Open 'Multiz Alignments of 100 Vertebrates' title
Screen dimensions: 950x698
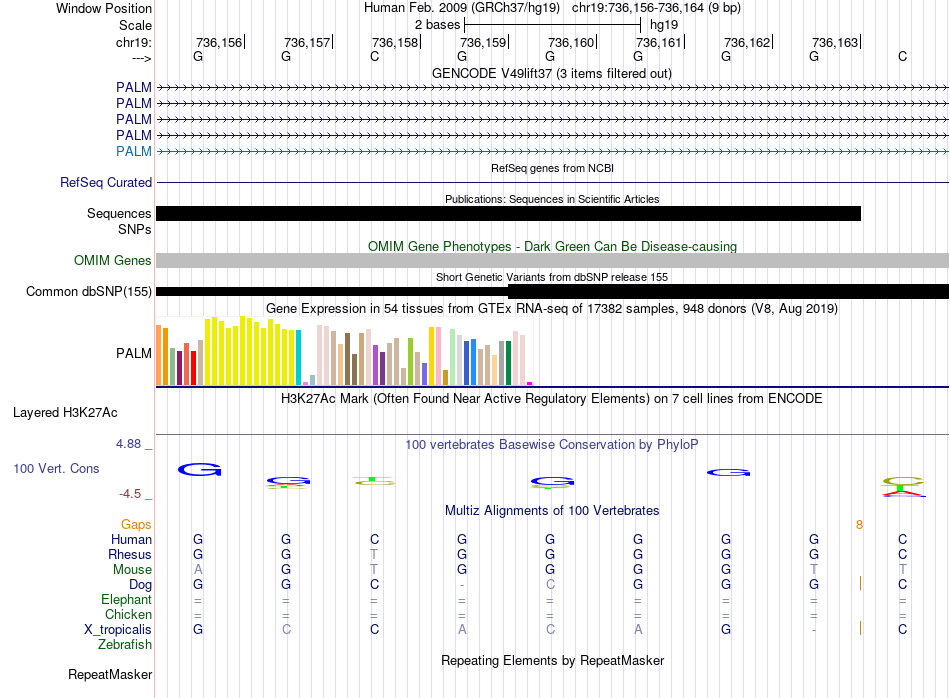point(552,511)
